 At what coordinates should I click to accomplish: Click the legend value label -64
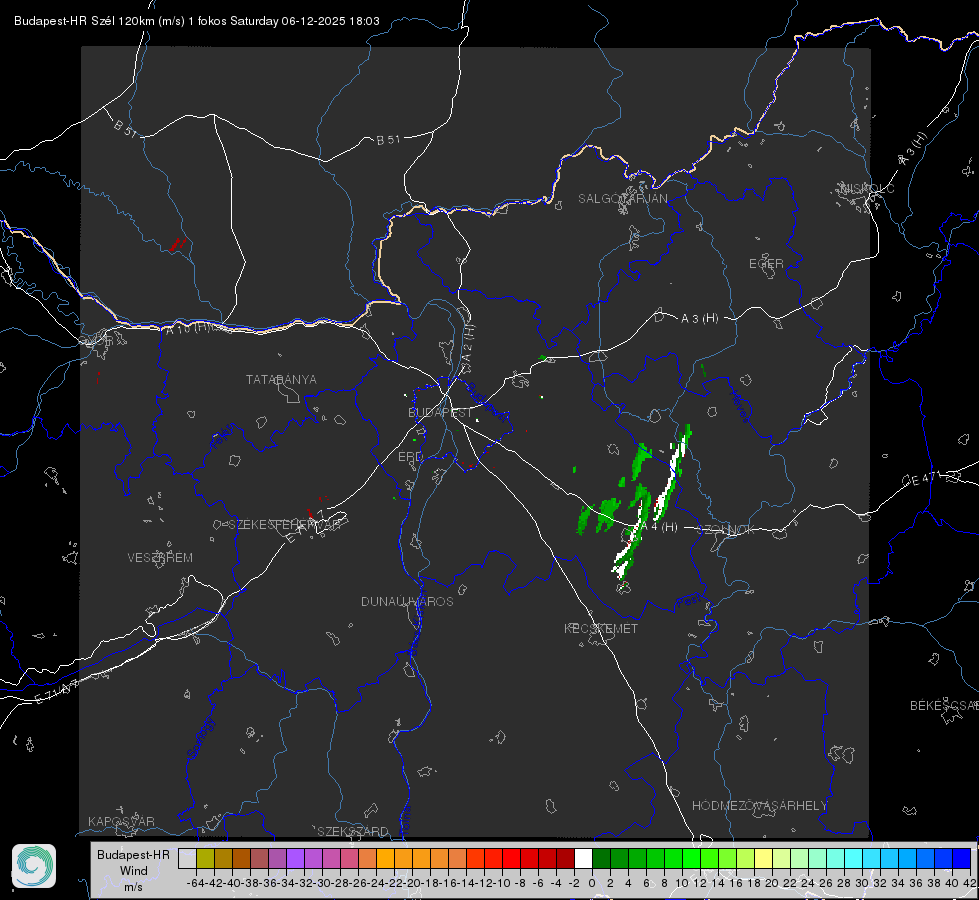click(196, 883)
